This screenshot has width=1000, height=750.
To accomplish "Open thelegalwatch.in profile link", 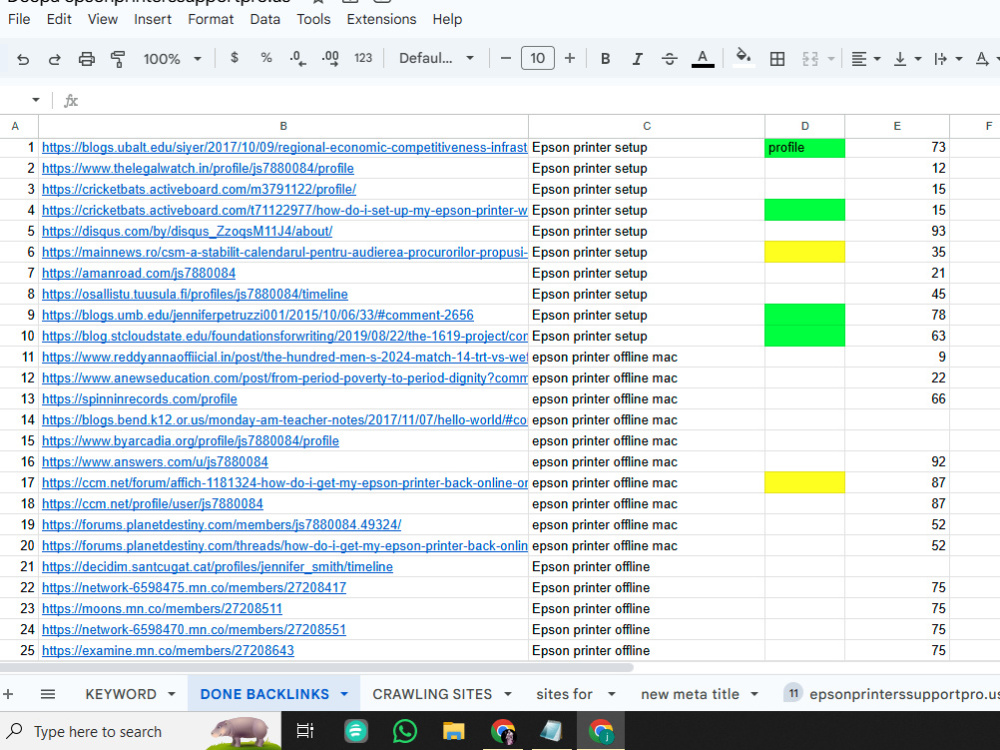I will (198, 168).
